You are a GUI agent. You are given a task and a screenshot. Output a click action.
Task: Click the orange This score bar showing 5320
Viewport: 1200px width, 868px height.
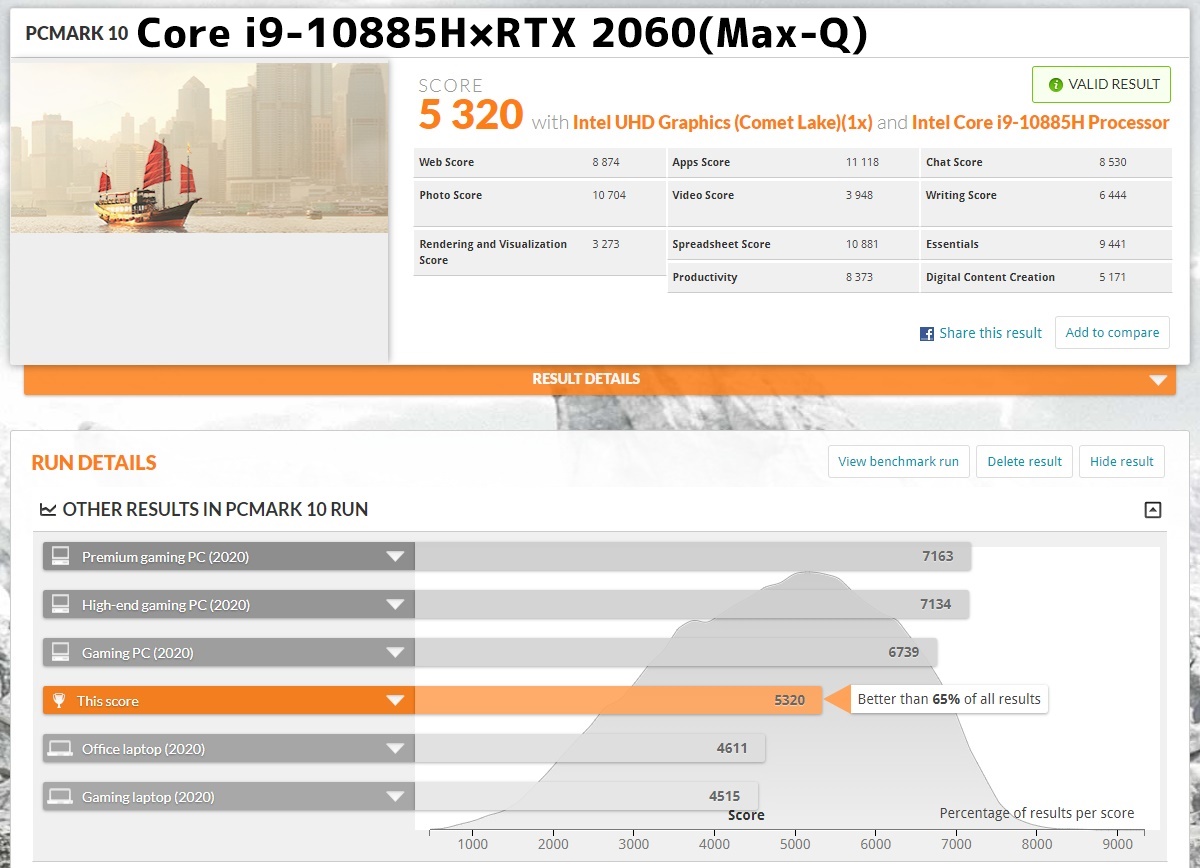[x=618, y=701]
